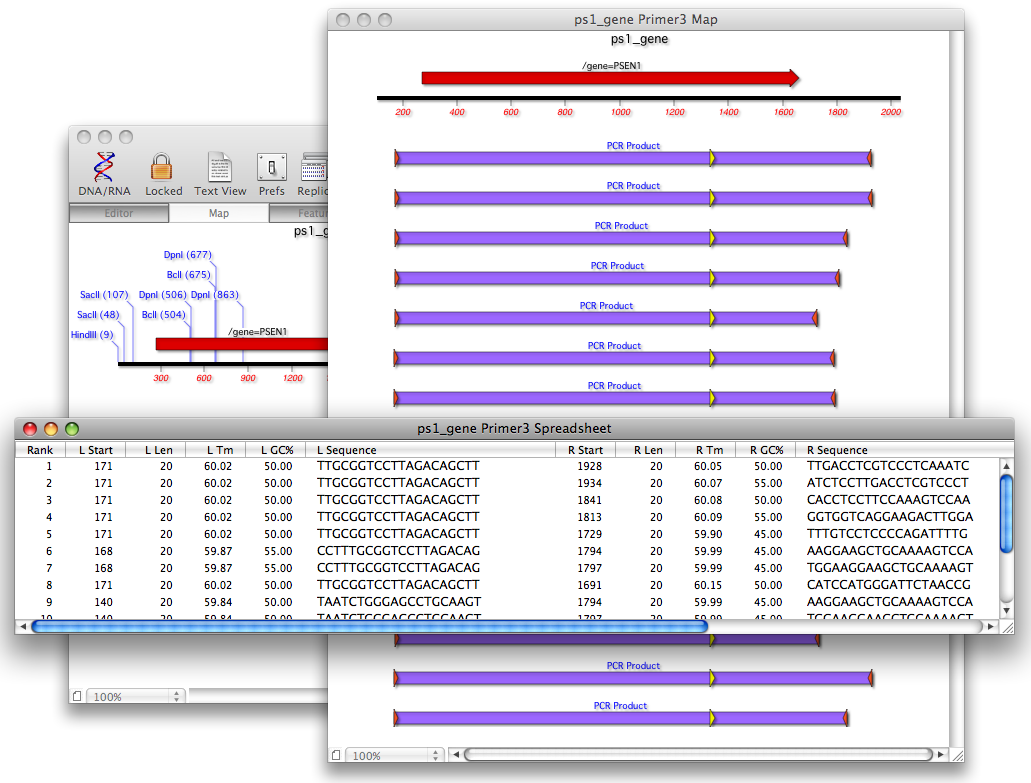Select the DpnI (677) enzyme label

[188, 254]
